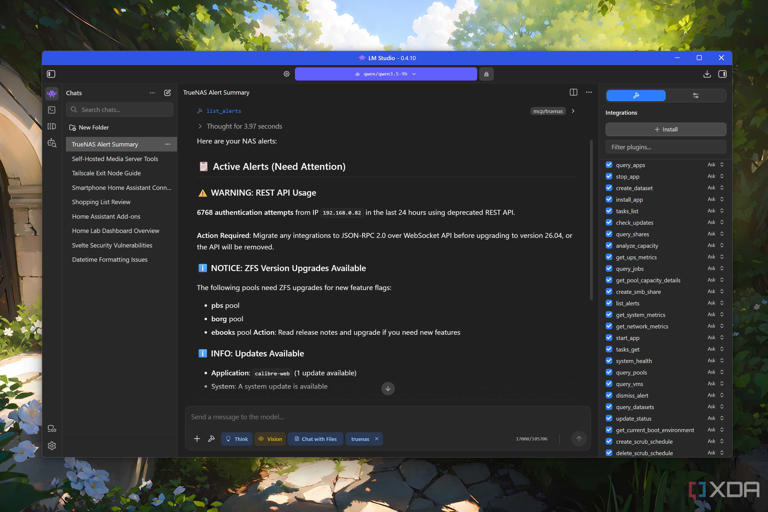Viewport: 768px width, 512px height.
Task: Uncheck the stop_app tool
Action: tap(609, 176)
